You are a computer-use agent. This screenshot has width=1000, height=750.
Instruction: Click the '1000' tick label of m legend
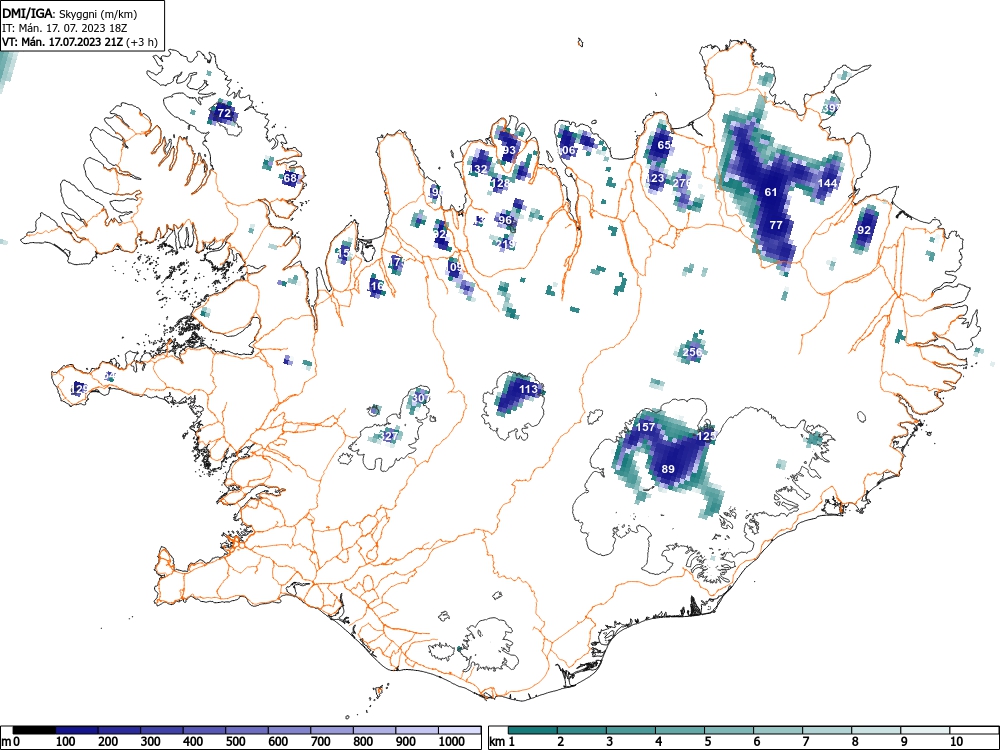tap(452, 742)
